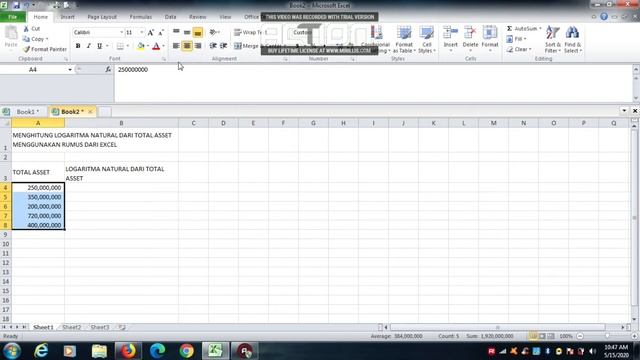Open the font size dropdown

(x=142, y=32)
